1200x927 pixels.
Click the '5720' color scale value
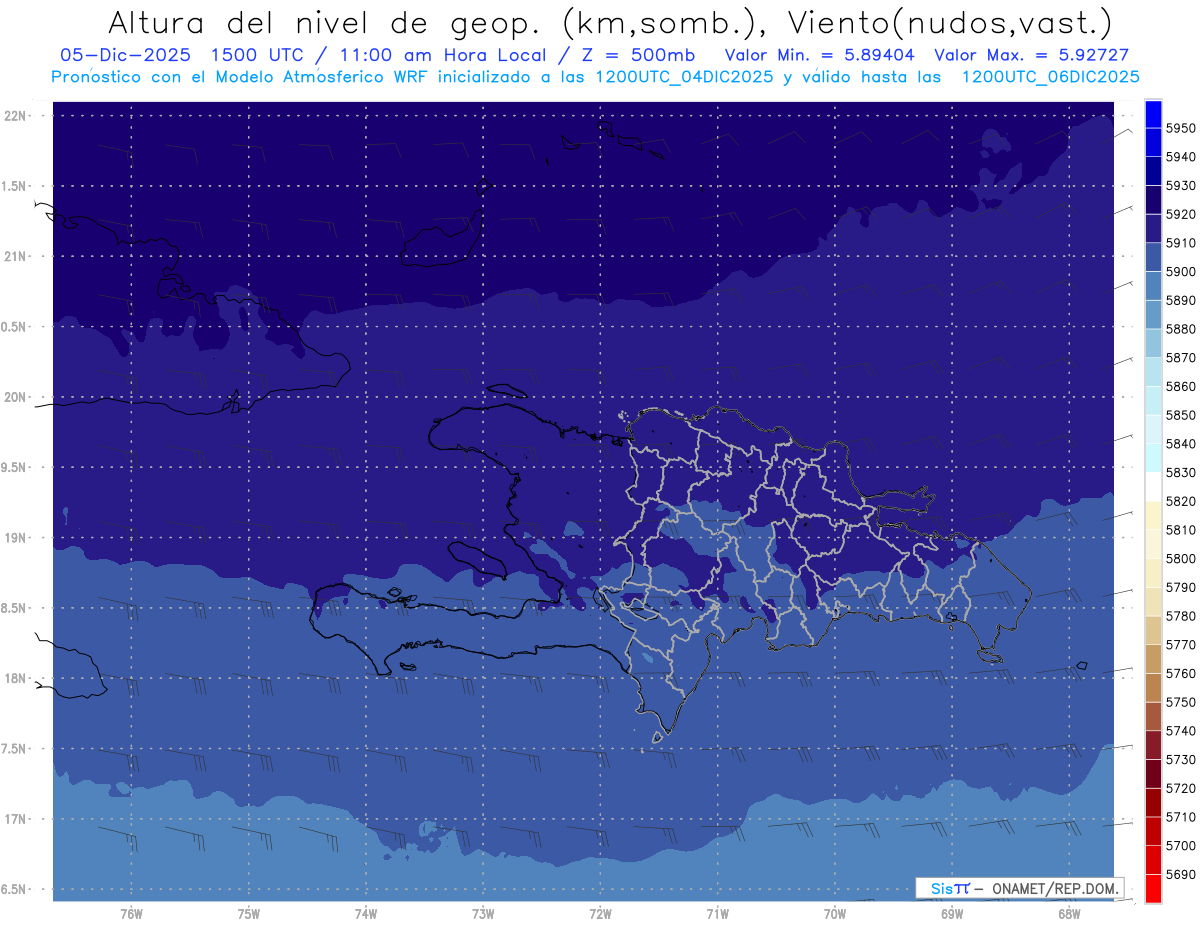tap(1180, 788)
